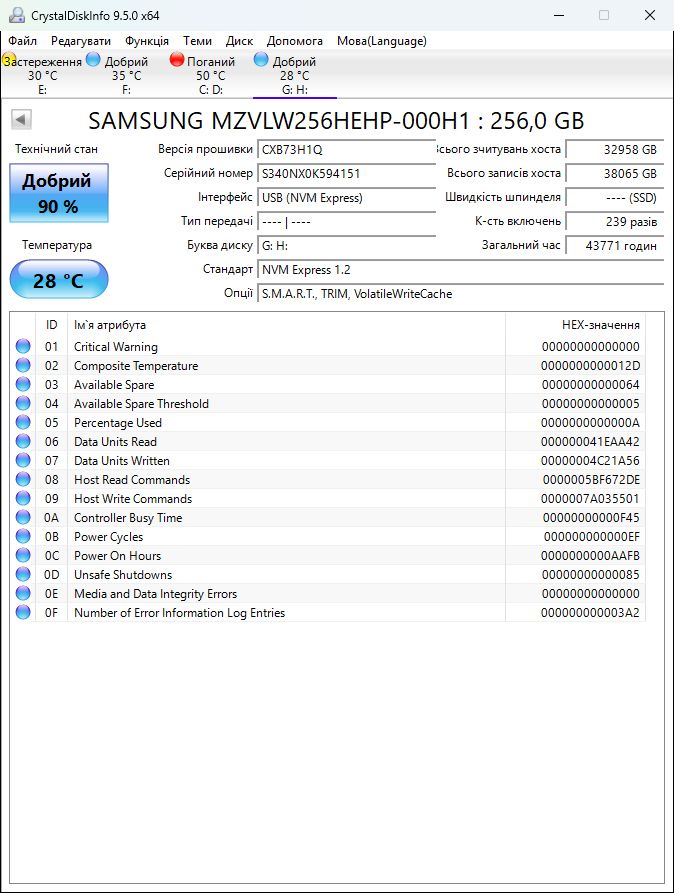The height and width of the screenshot is (893, 674).
Task: Click the standard field NVM Express 1.2
Action: point(460,270)
